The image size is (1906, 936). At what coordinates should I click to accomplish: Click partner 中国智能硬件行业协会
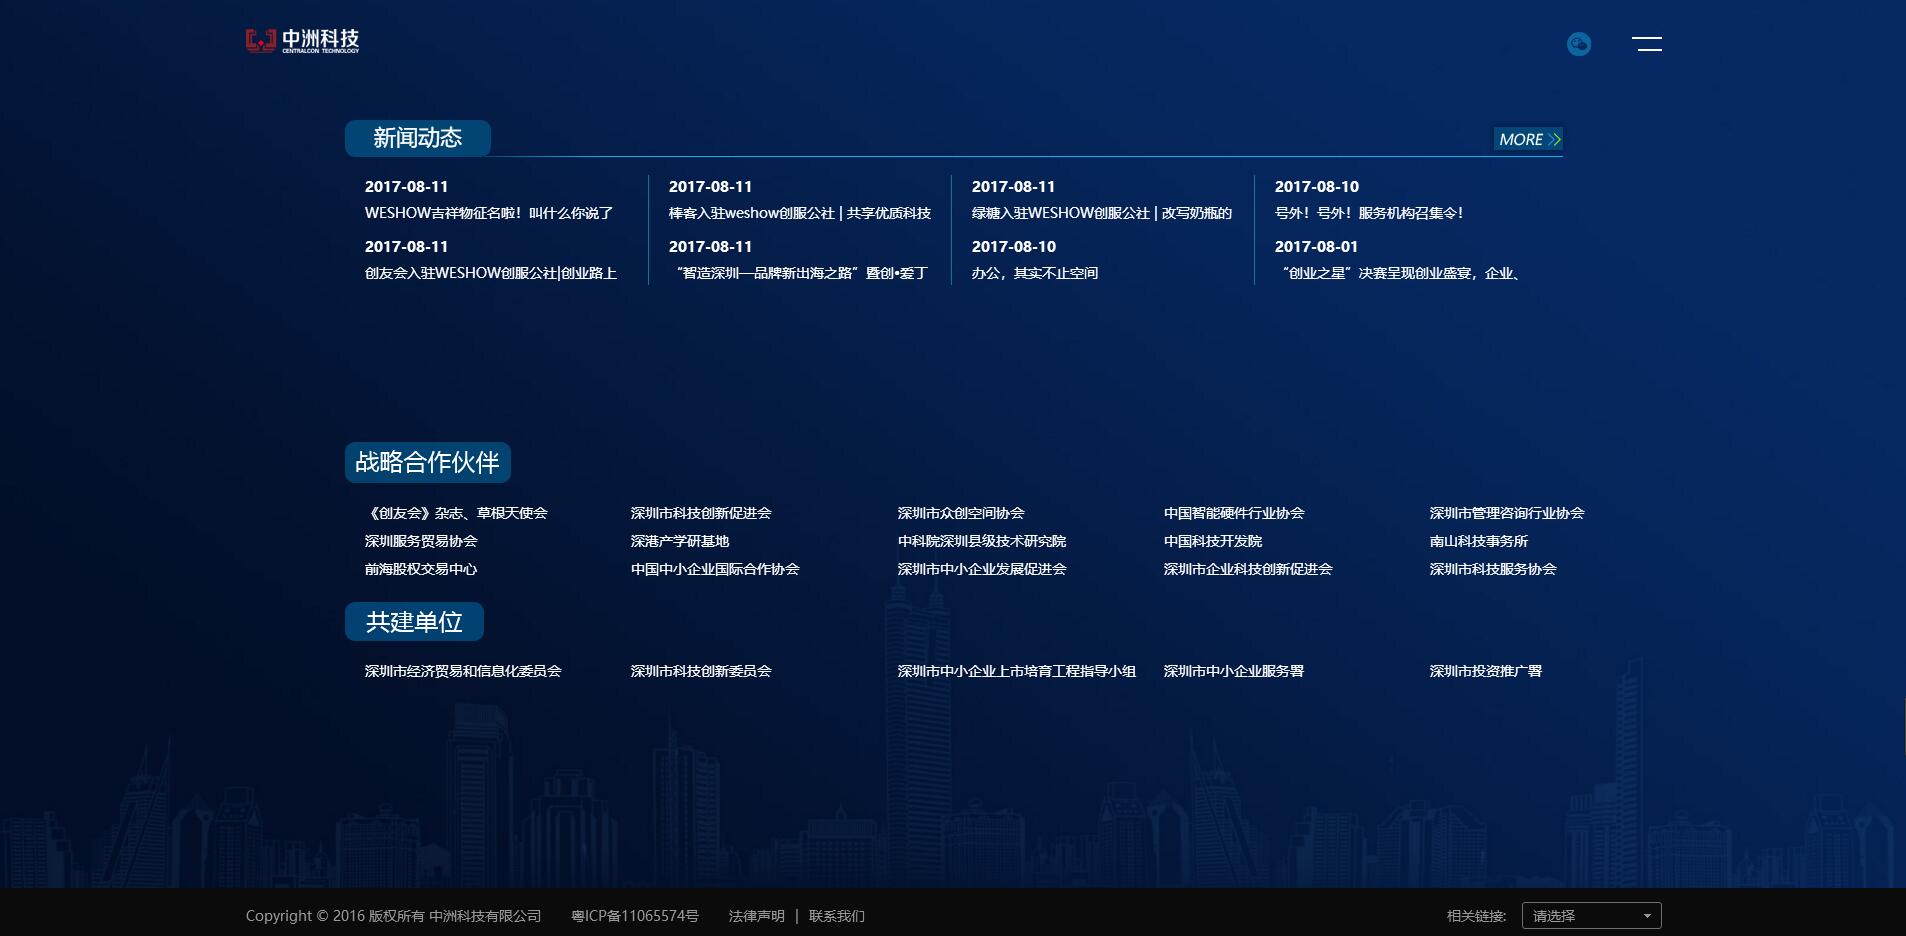(x=1233, y=513)
